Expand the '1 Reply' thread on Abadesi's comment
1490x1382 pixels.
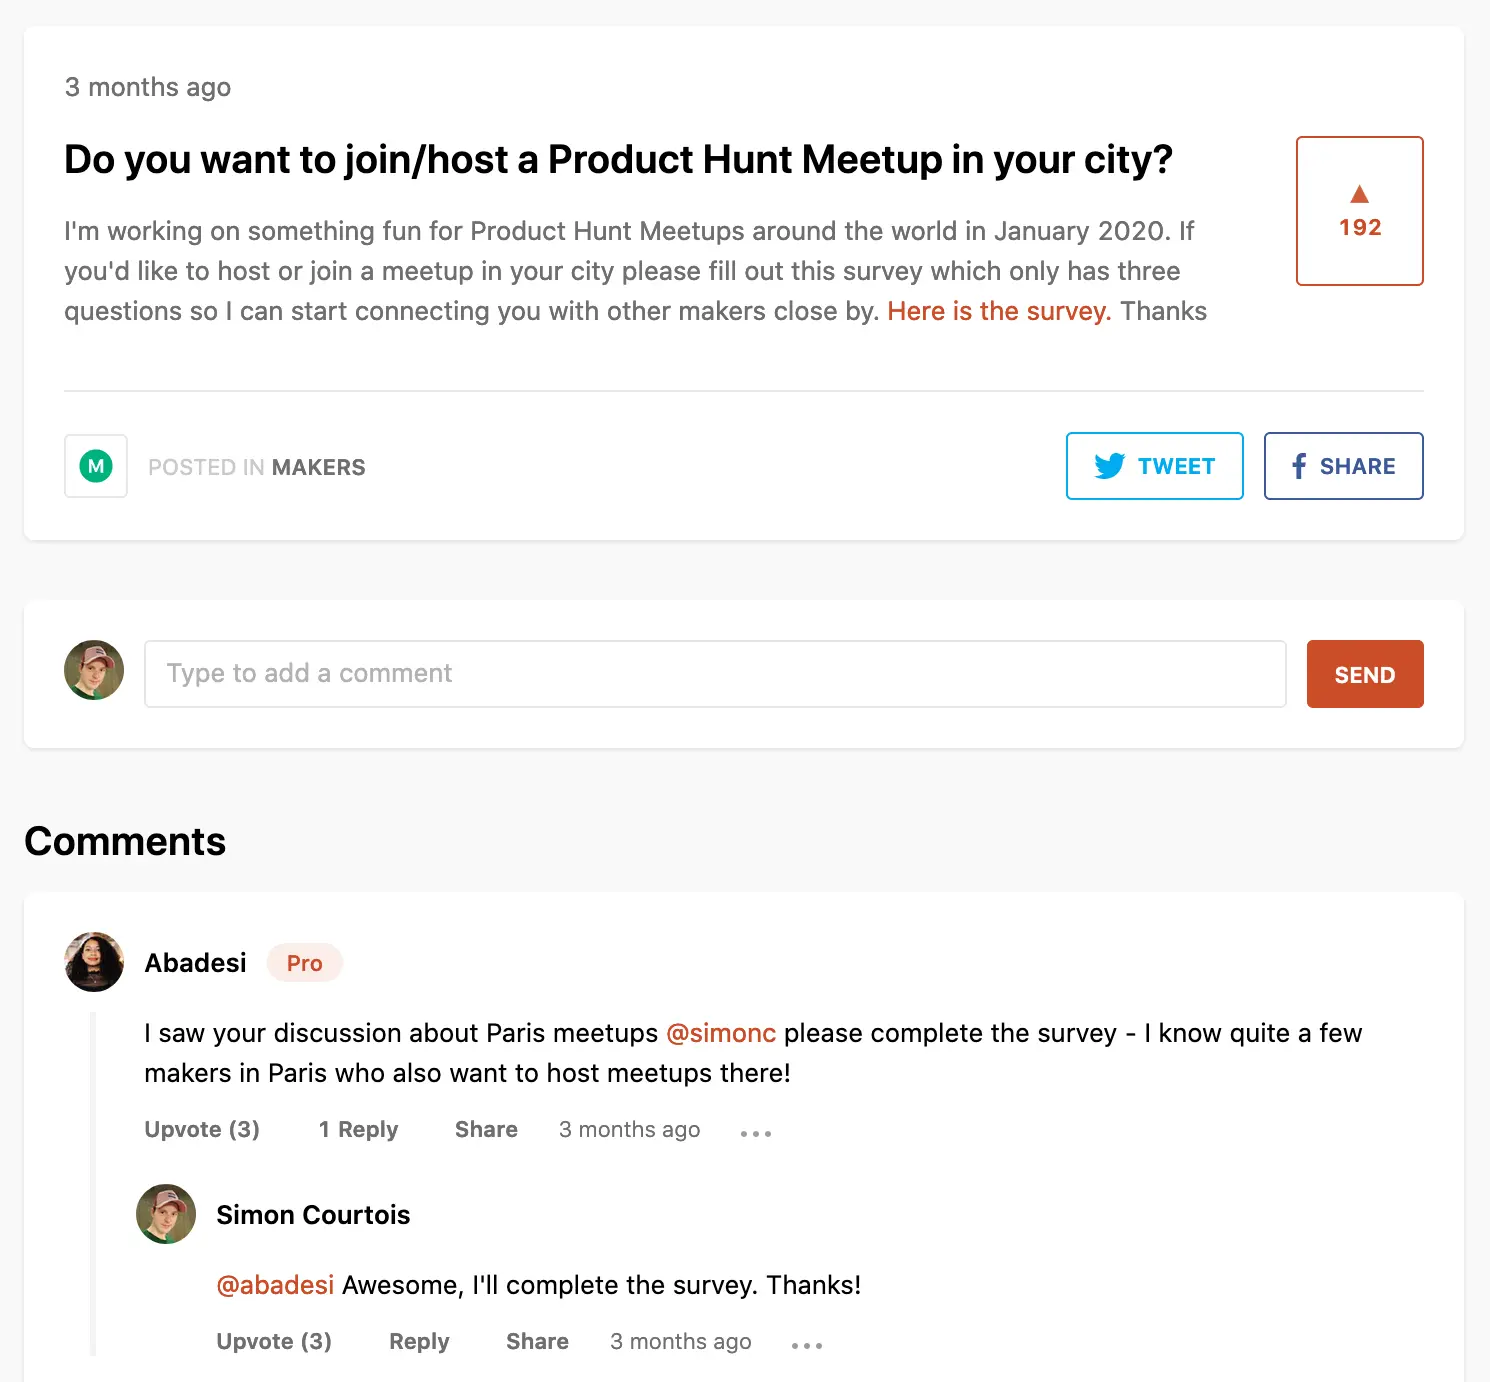(x=358, y=1129)
